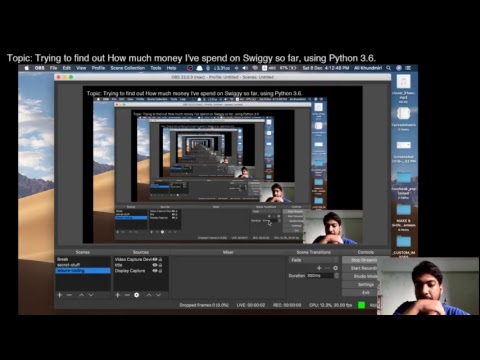Image resolution: width=480 pixels, height=360 pixels.
Task: Open the OBS application menu
Action: click(39, 68)
